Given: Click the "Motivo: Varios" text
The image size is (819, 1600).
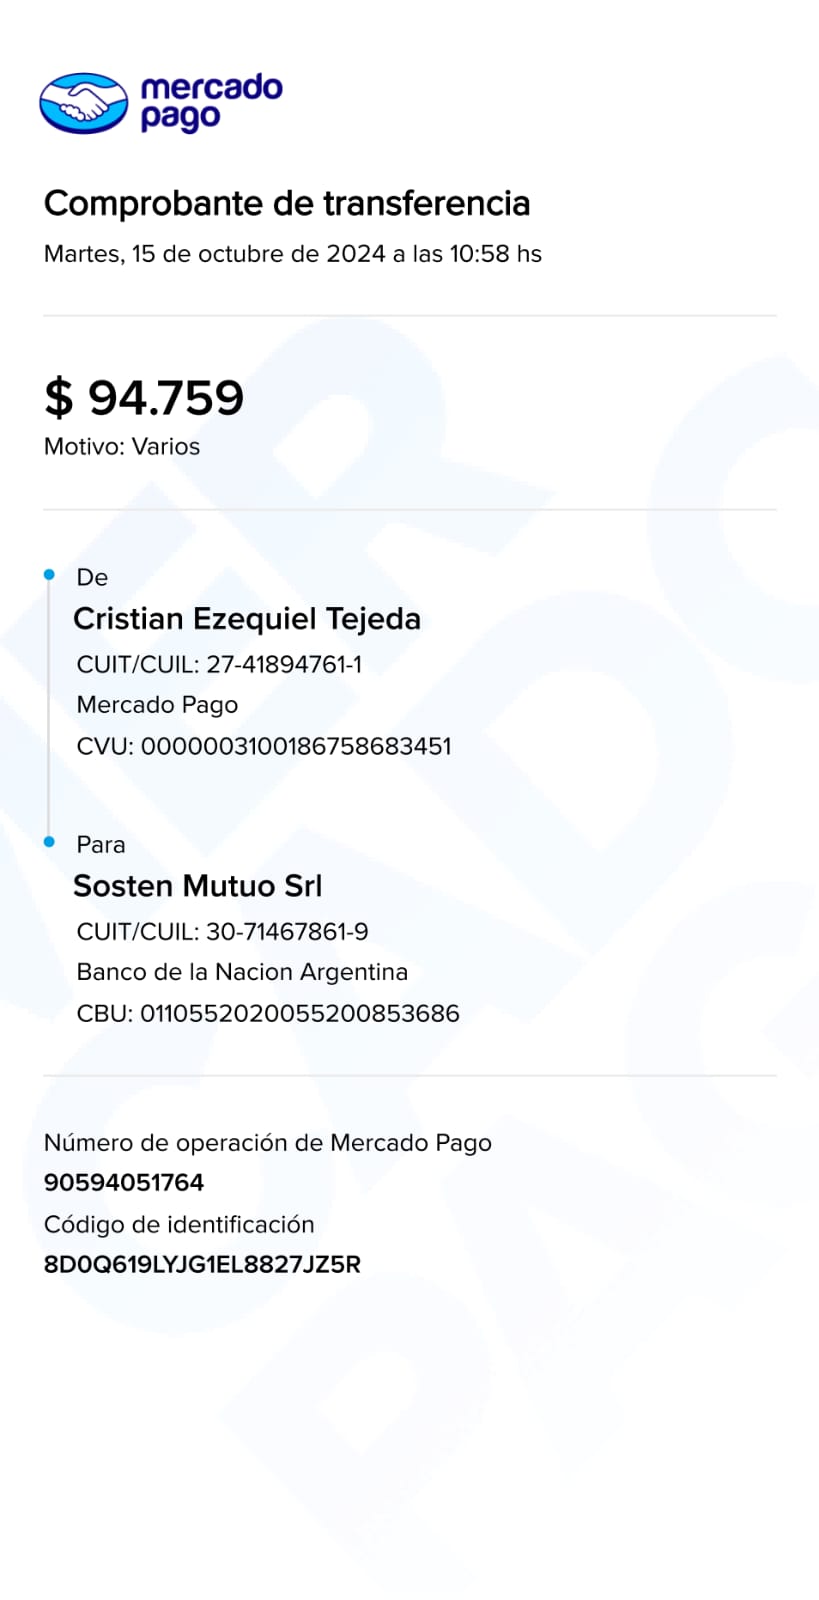Looking at the screenshot, I should coord(122,447).
